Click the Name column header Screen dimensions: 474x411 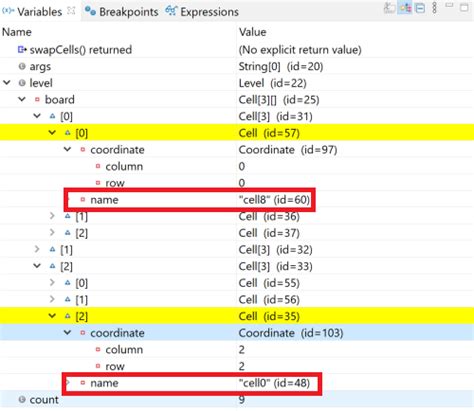coord(17,32)
